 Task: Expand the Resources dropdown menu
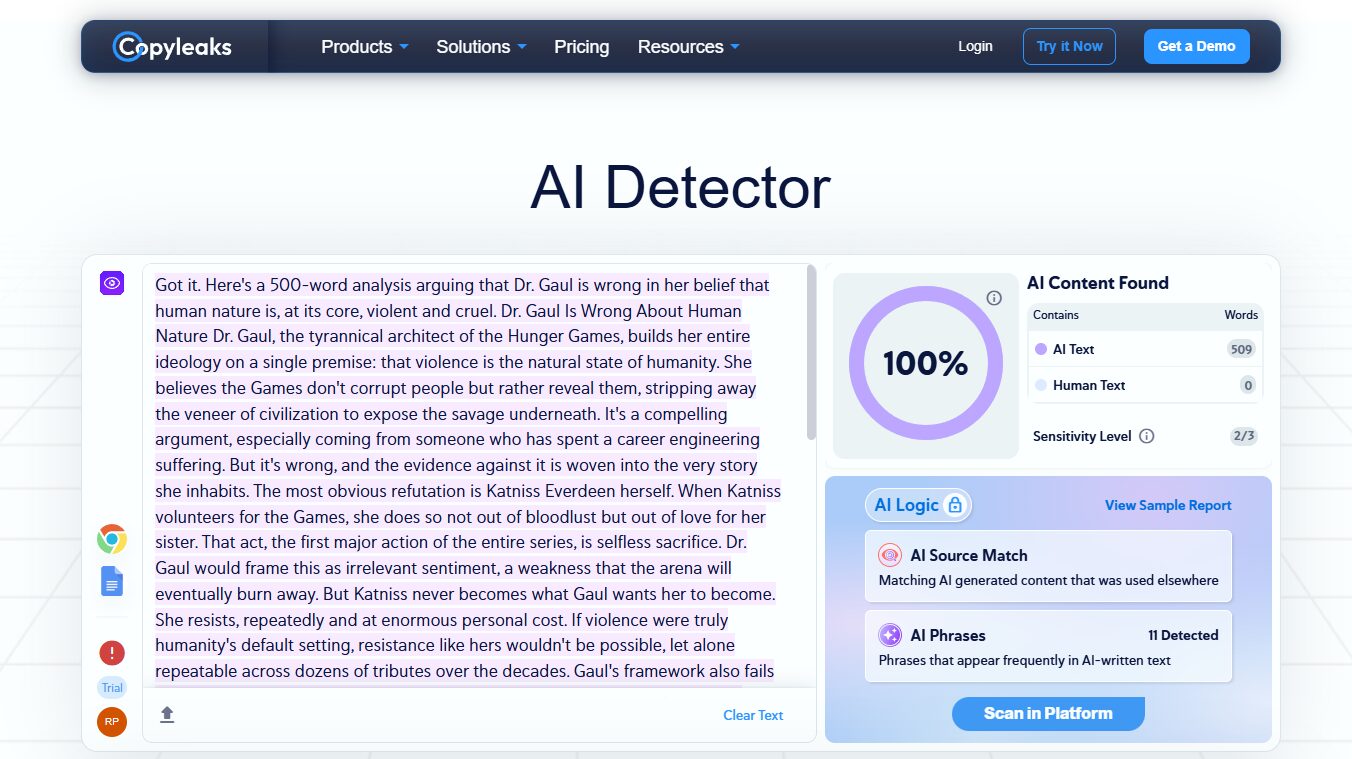(688, 47)
